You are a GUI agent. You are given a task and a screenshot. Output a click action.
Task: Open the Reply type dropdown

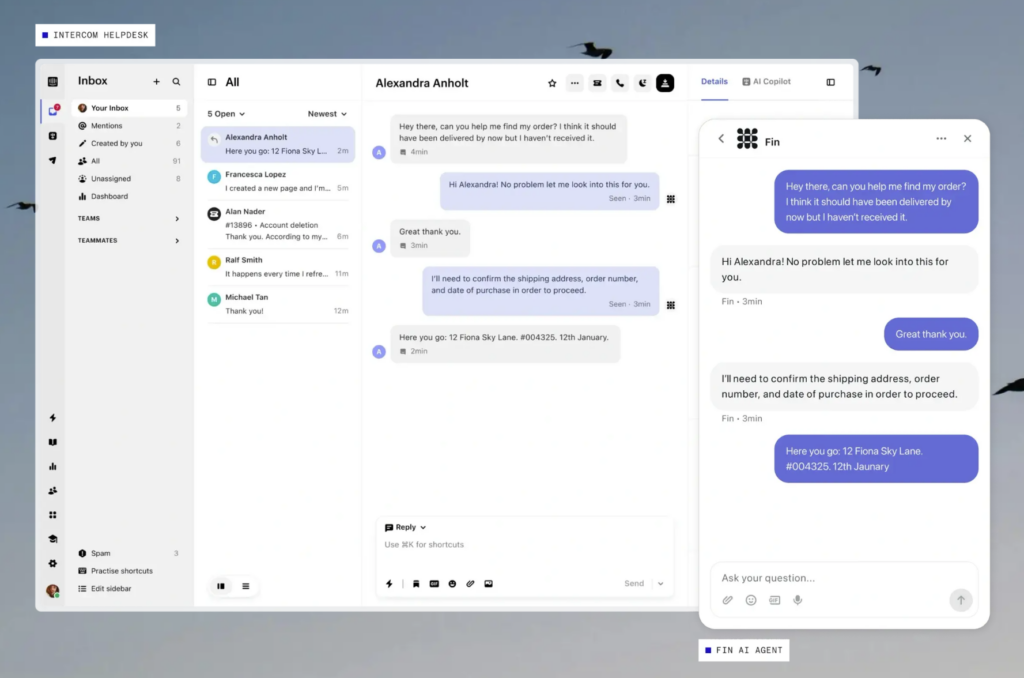pyautogui.click(x=406, y=527)
